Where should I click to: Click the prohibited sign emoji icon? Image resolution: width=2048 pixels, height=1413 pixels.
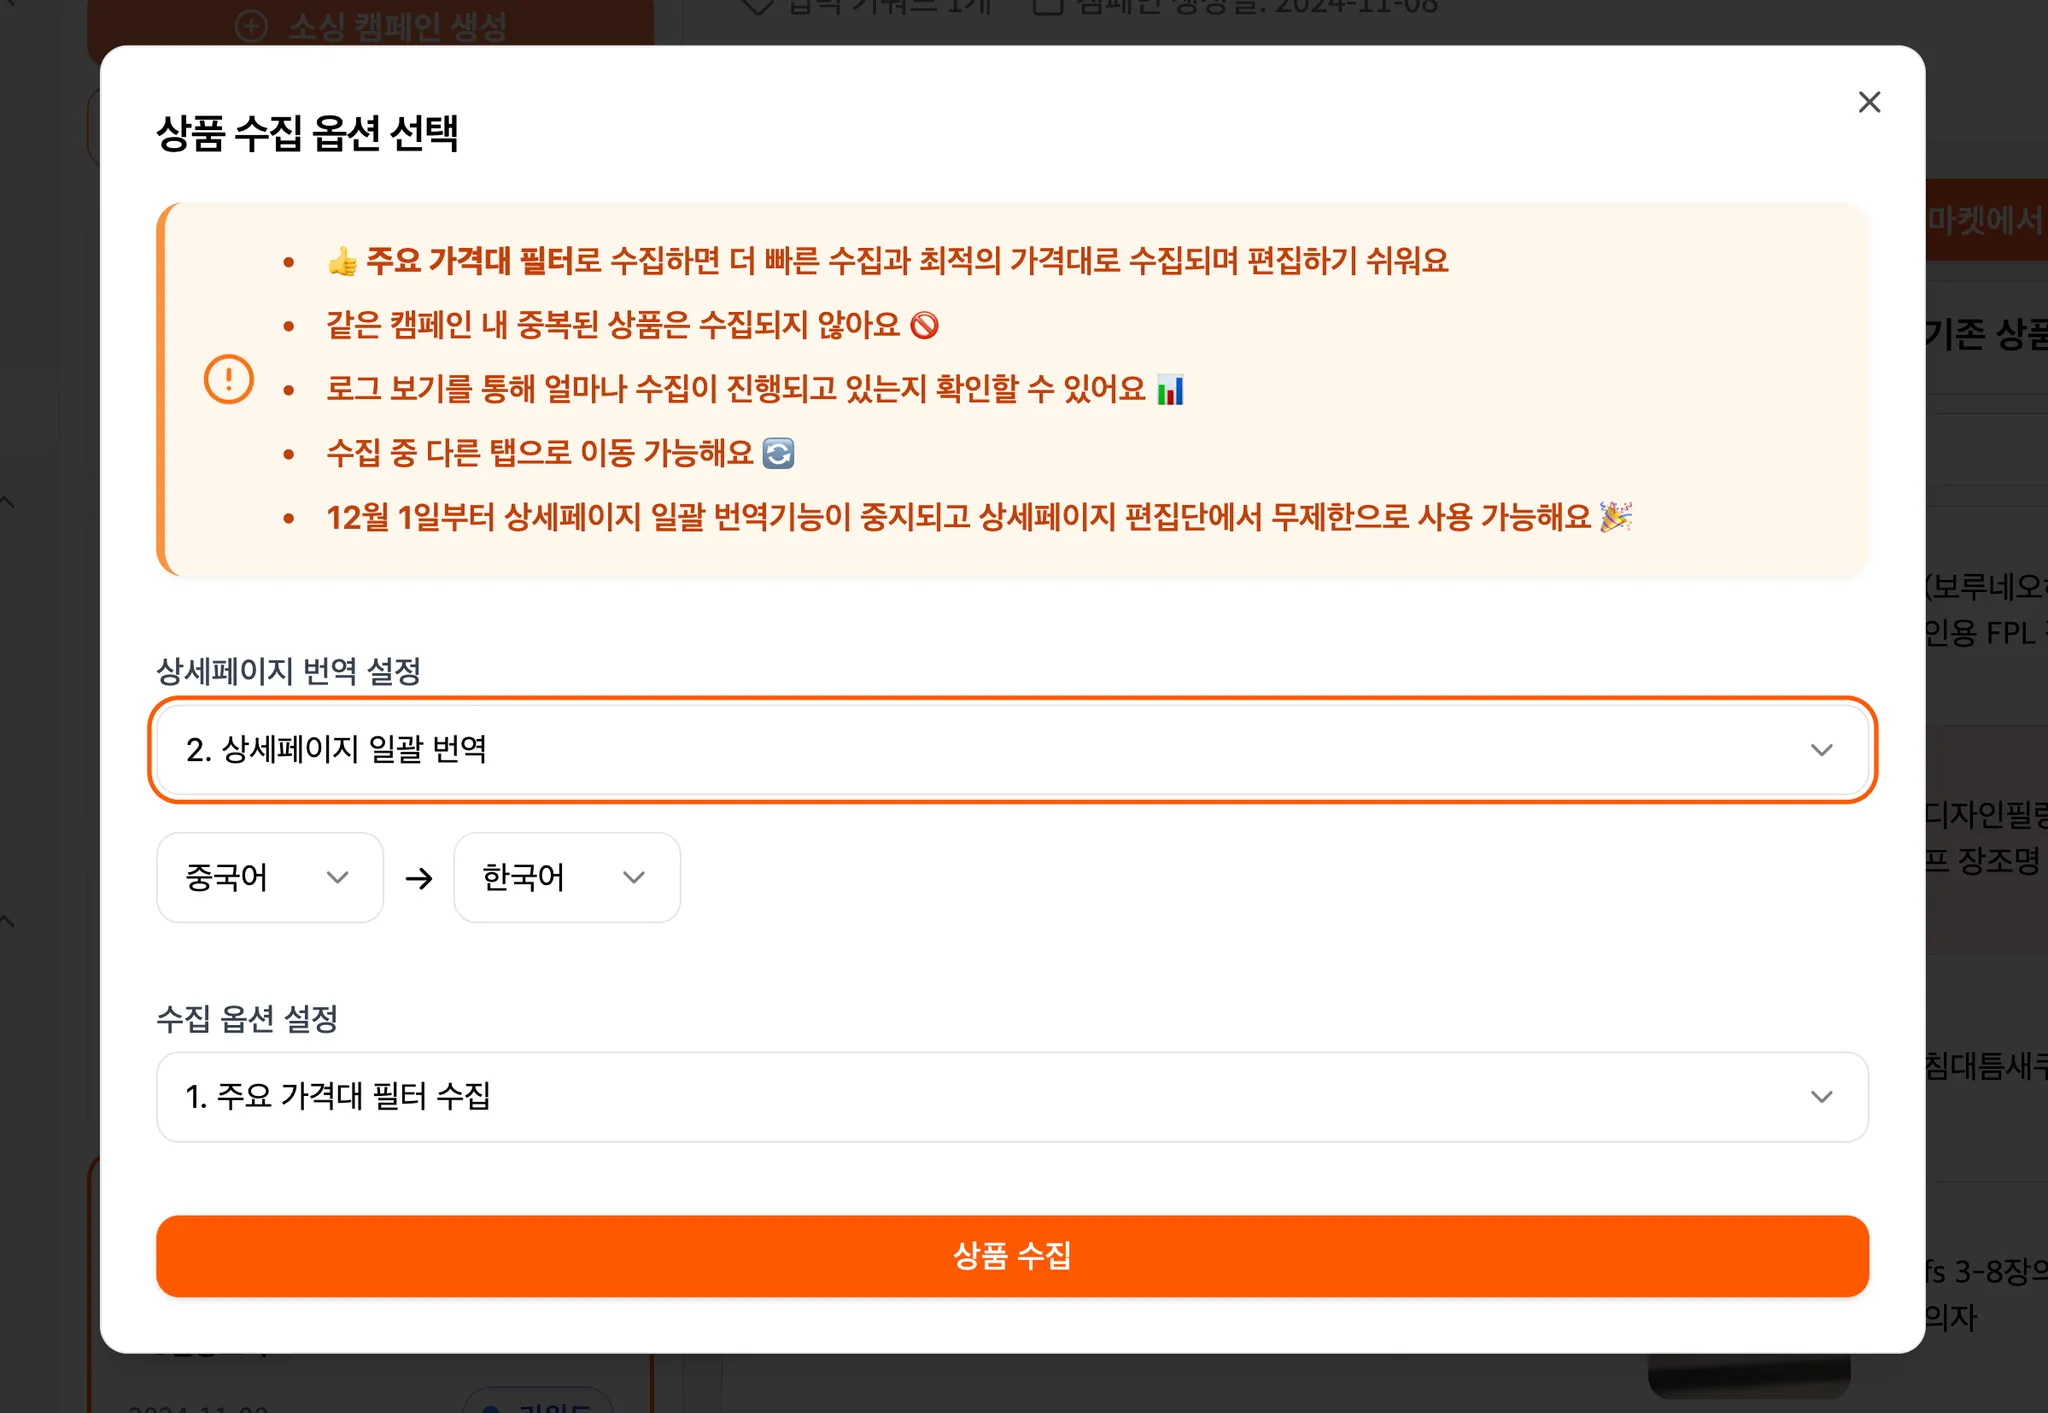[924, 325]
